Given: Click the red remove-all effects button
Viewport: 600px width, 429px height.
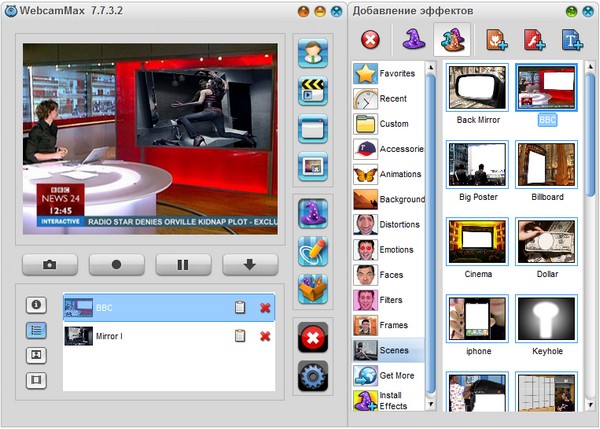Looking at the screenshot, I should point(313,337).
